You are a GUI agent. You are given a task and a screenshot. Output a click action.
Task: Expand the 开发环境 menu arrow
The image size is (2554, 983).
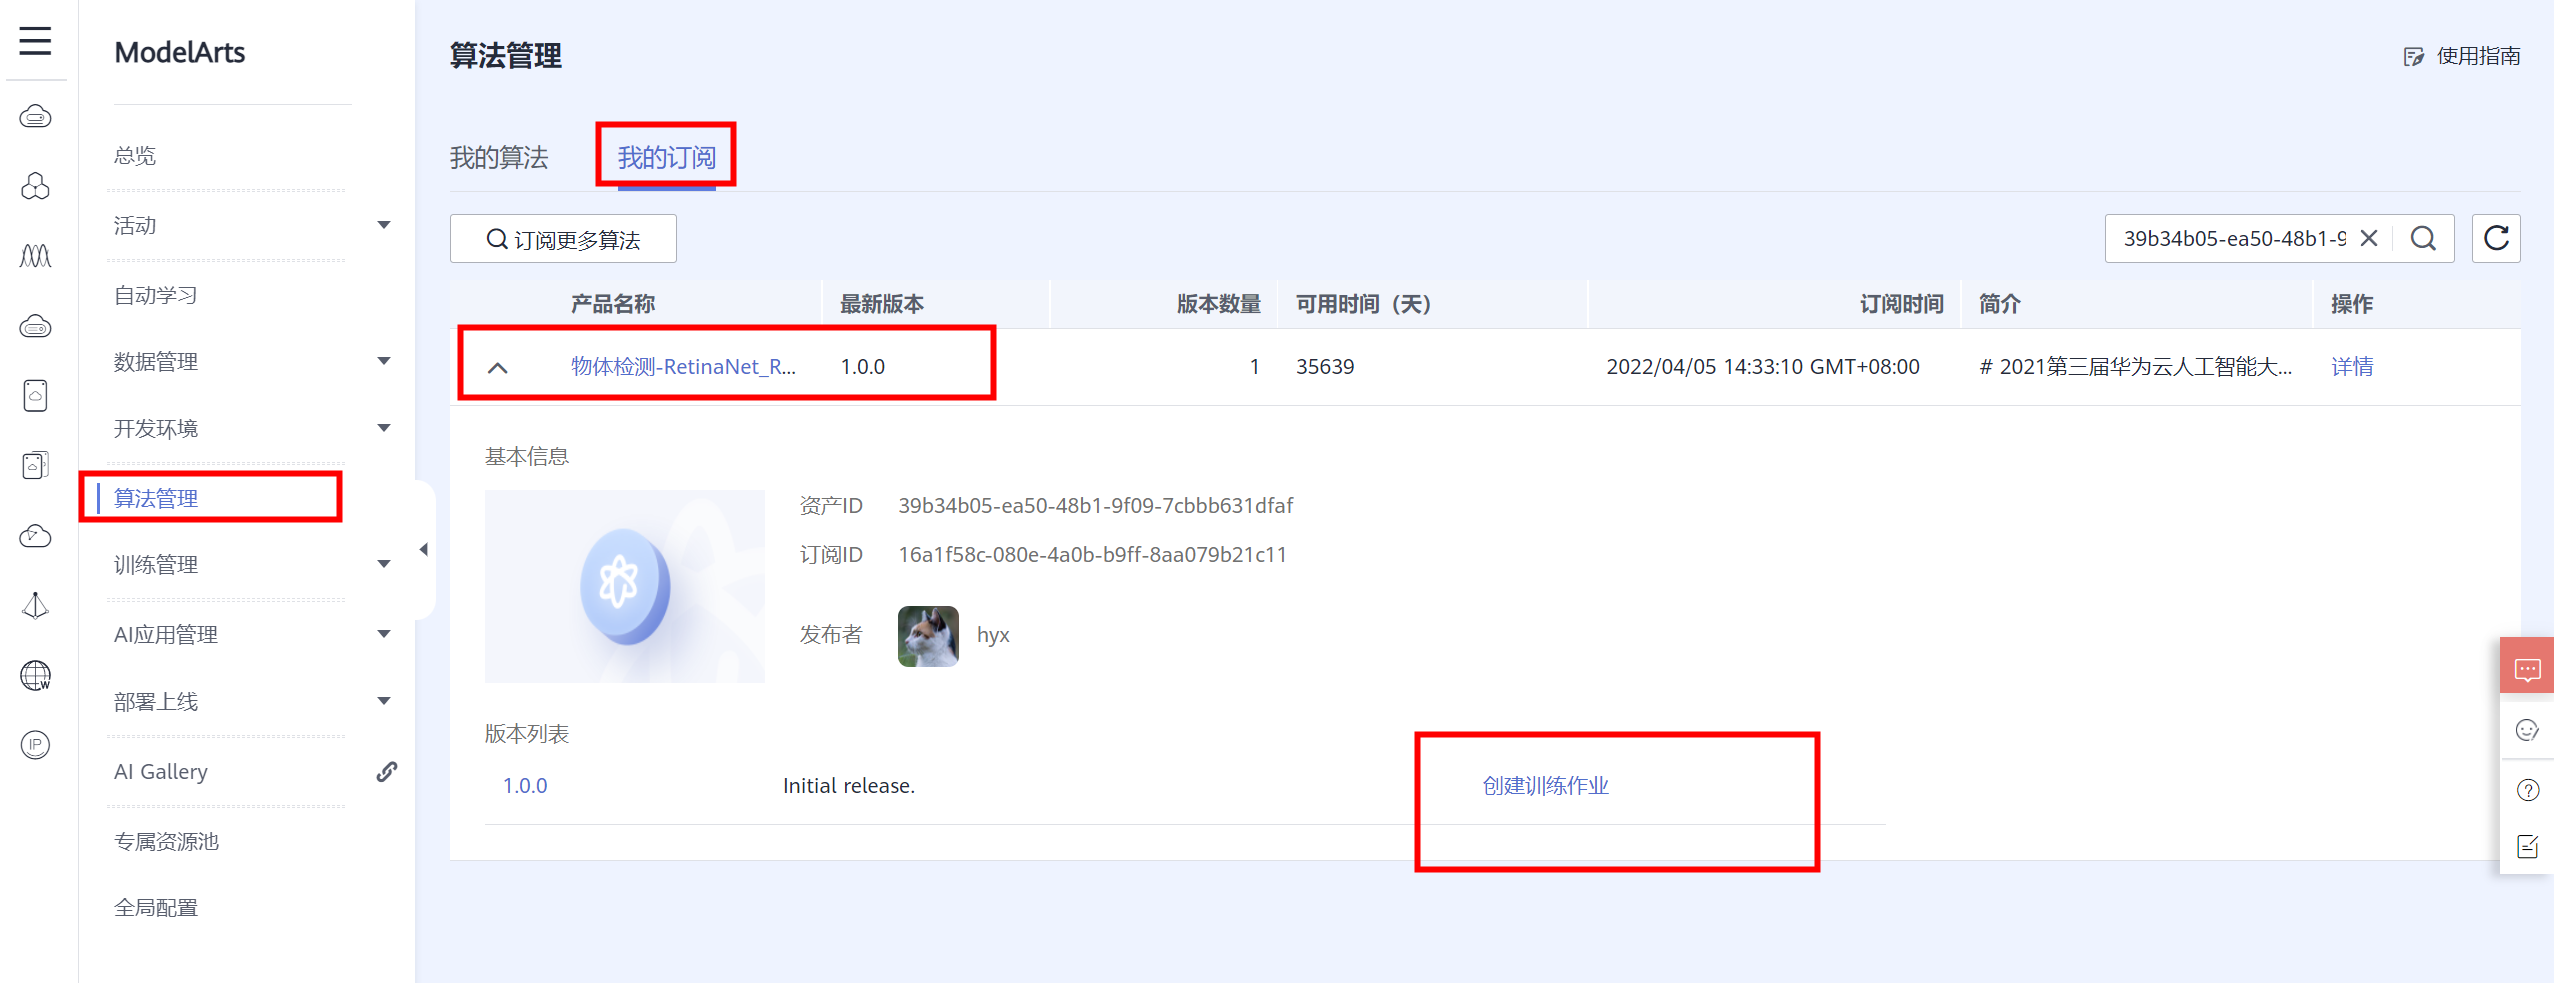(384, 428)
